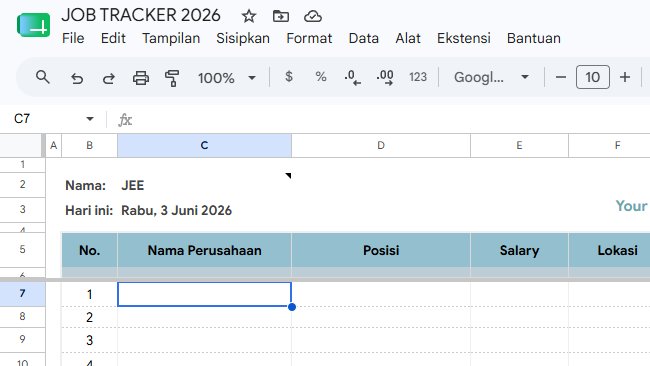Screen dimensions: 650x366
Task: Star the JOB TRACKER 2026 document
Action: pos(249,16)
